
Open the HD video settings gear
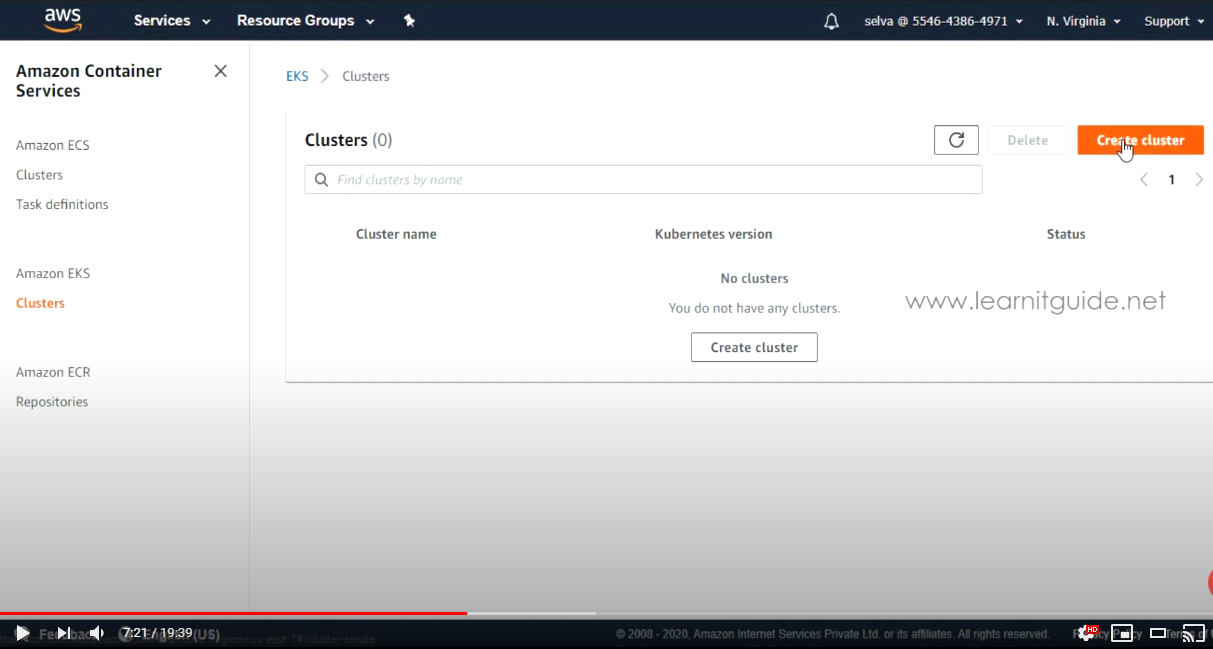pyautogui.click(x=1087, y=633)
